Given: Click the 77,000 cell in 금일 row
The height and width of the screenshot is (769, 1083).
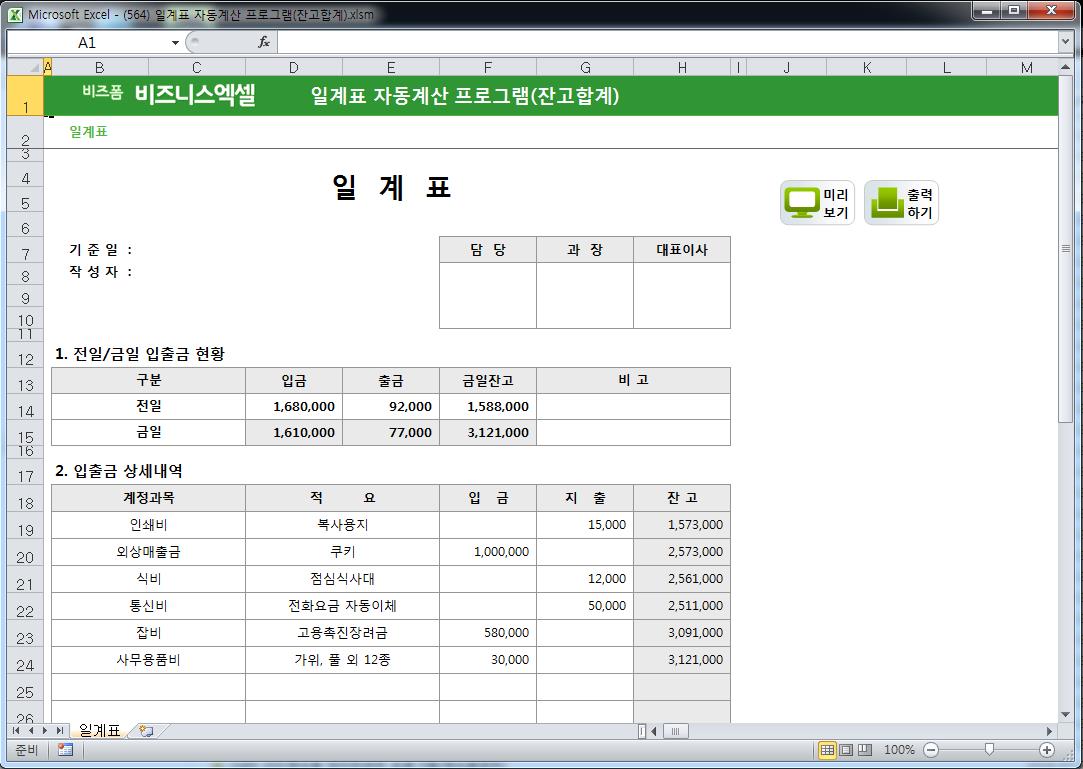Looking at the screenshot, I should [x=391, y=433].
